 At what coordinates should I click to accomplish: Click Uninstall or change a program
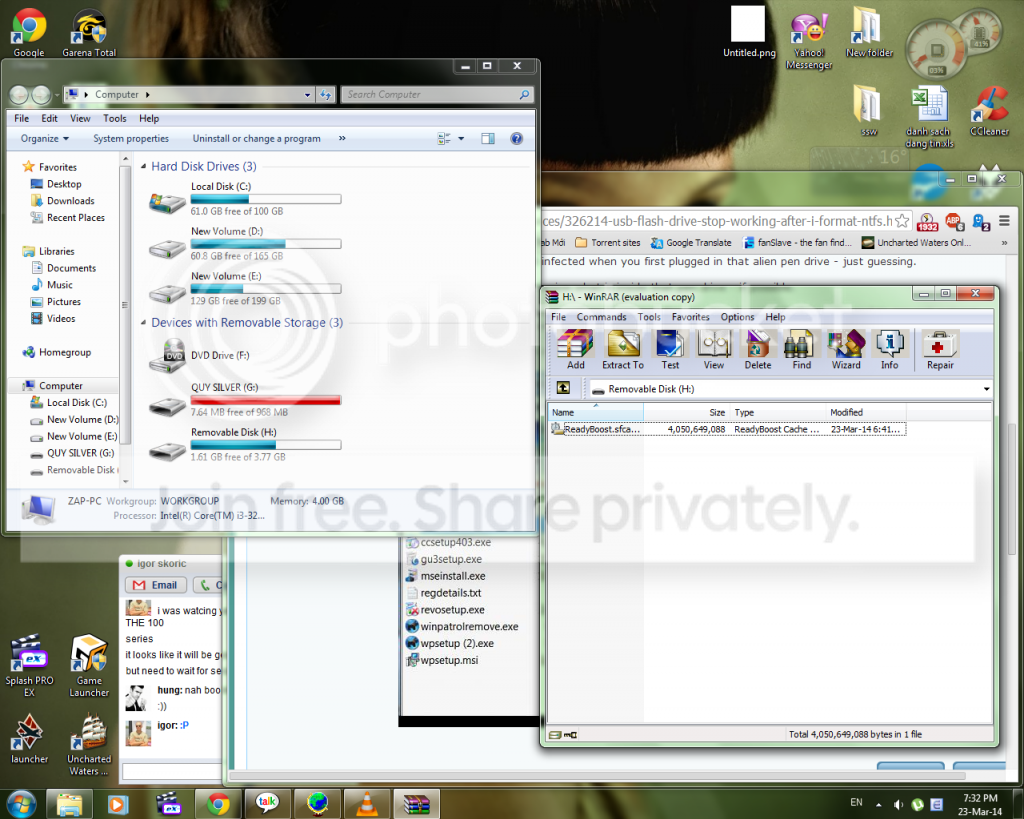(257, 138)
